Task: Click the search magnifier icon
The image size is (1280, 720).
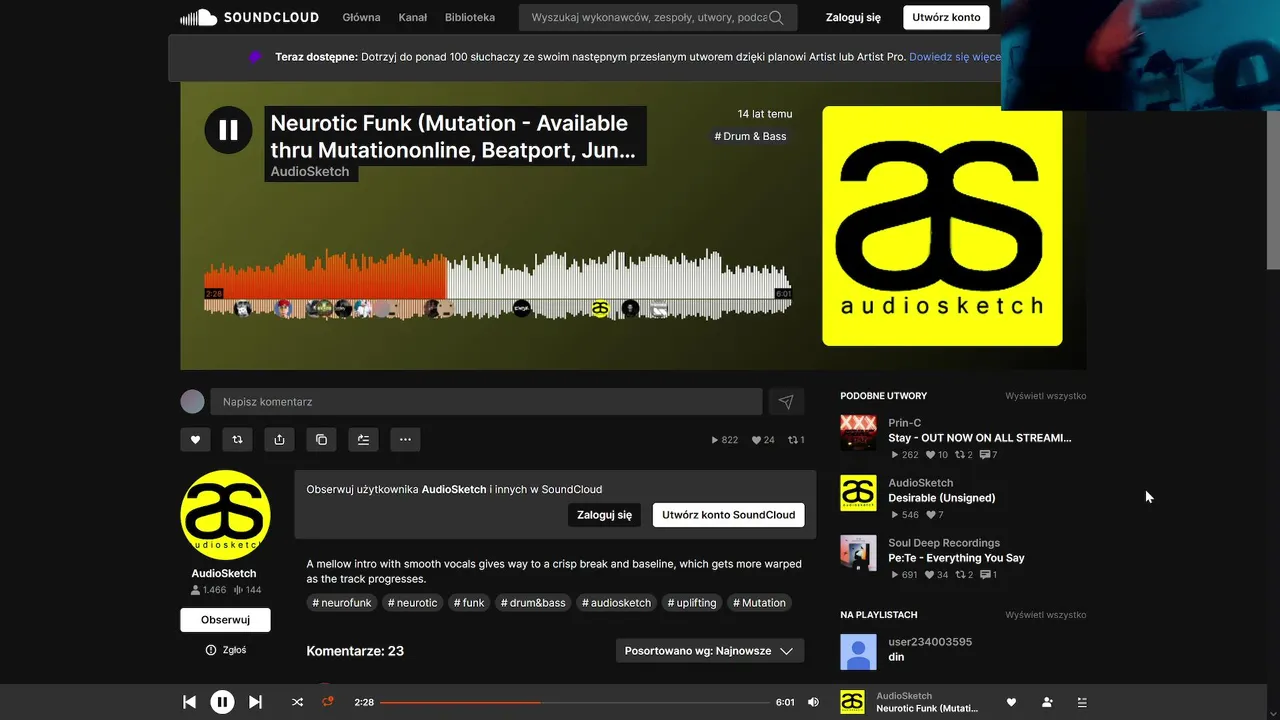Action: (x=776, y=17)
